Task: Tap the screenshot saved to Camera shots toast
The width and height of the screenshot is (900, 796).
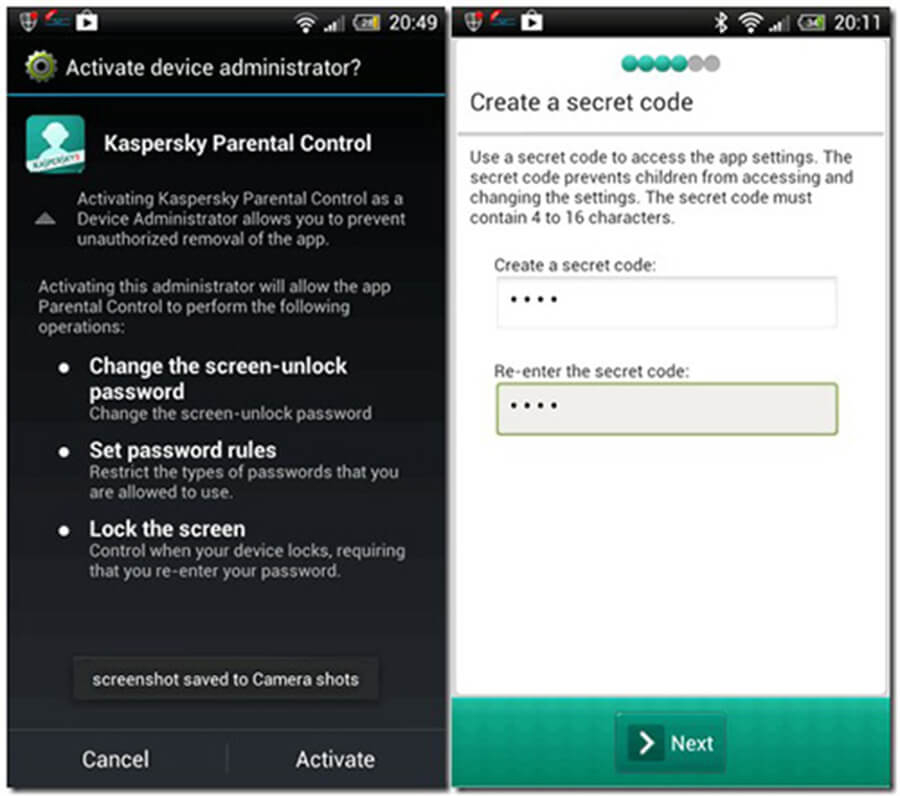Action: [226, 679]
